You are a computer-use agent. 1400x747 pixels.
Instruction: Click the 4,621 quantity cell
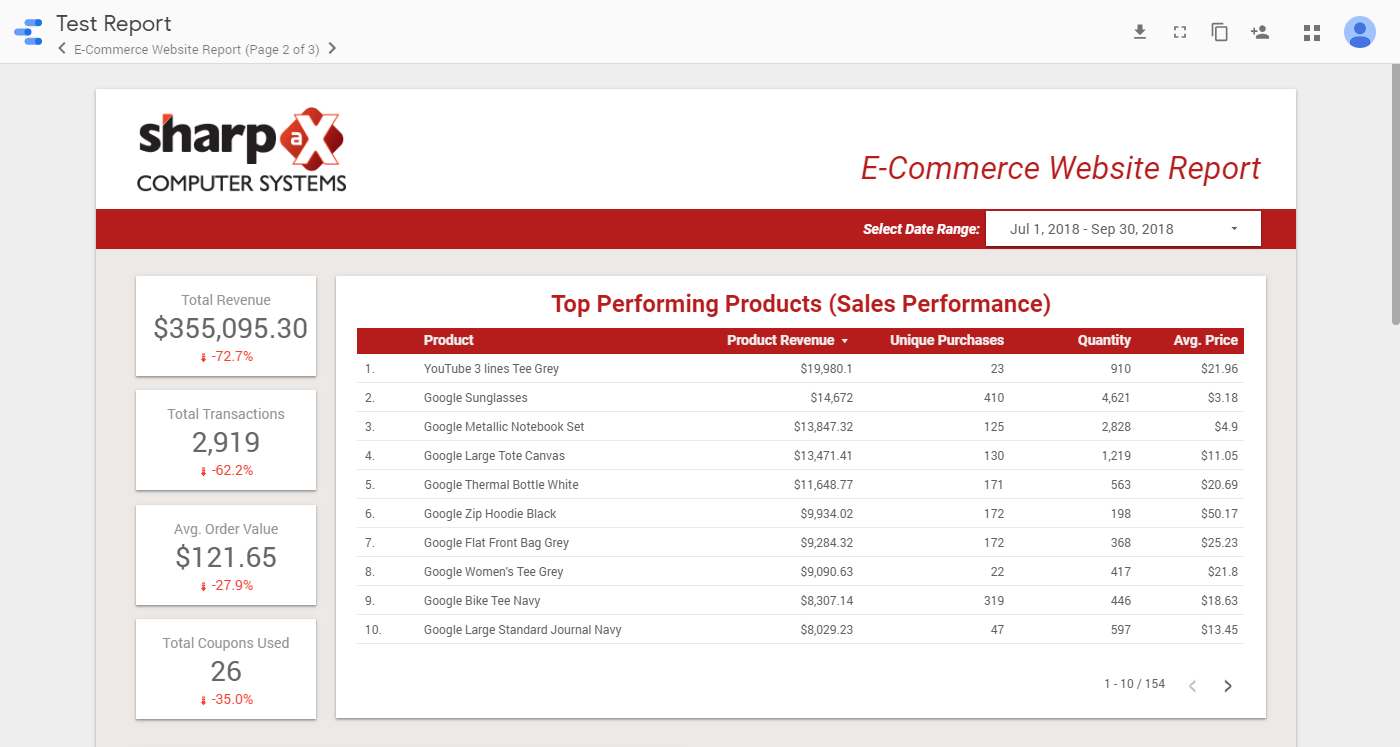1115,398
